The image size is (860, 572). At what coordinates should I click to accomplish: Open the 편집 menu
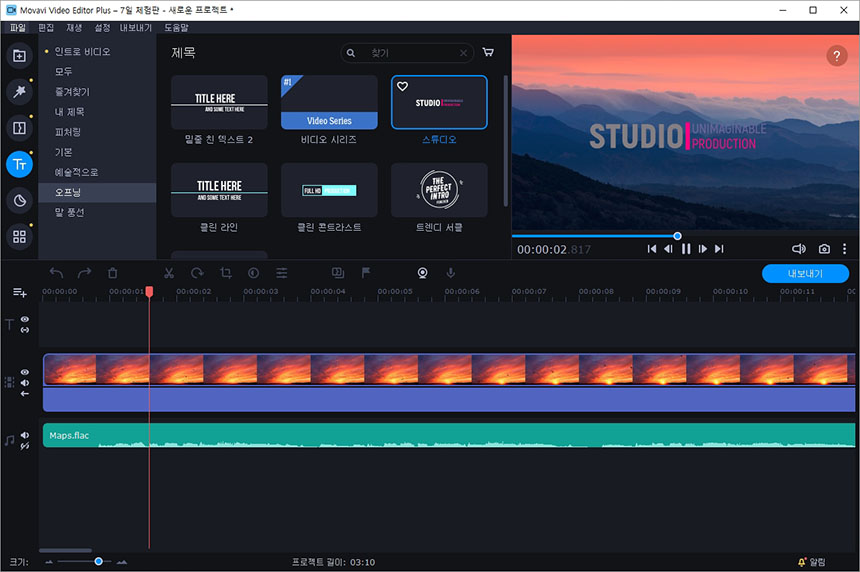pyautogui.click(x=46, y=27)
